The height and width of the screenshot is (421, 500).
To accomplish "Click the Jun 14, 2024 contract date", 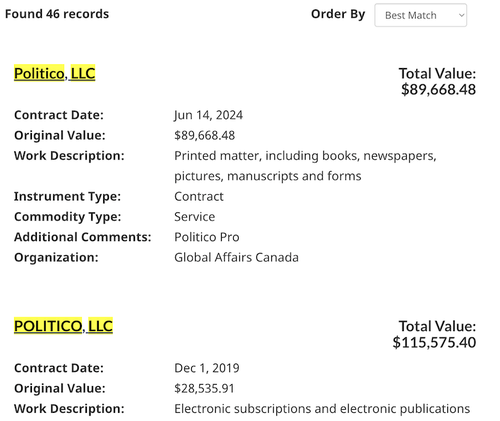I will click(x=208, y=115).
